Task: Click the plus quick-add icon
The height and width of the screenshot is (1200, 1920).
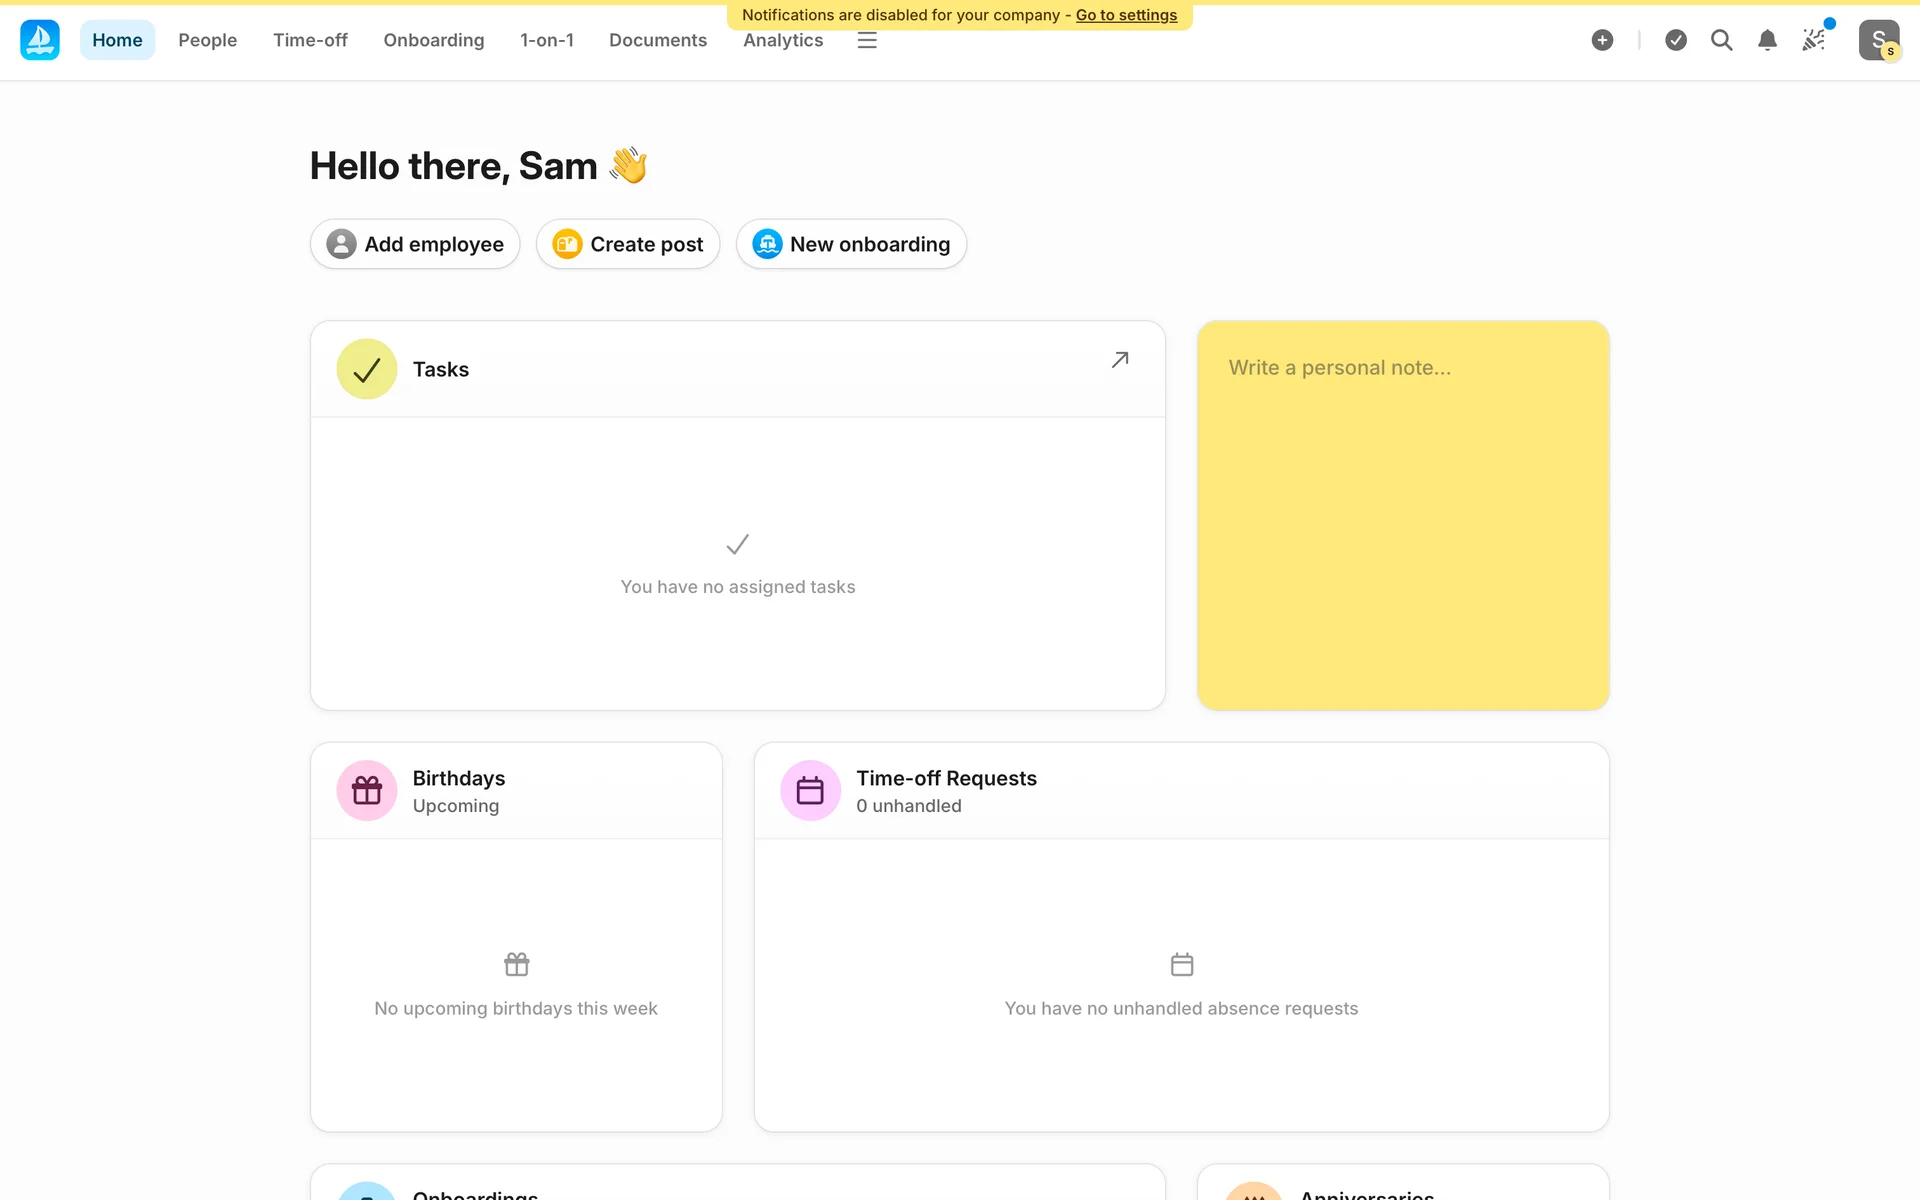Action: [x=1602, y=40]
